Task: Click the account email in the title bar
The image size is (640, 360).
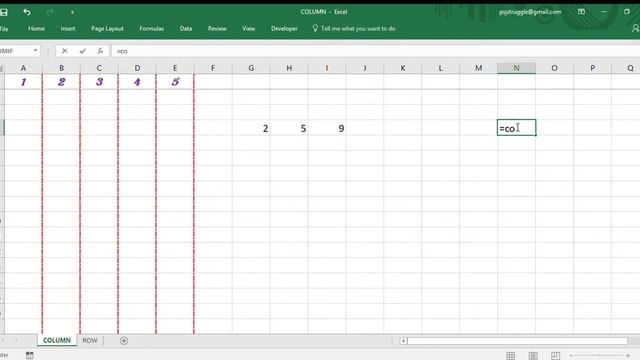Action: coord(530,12)
